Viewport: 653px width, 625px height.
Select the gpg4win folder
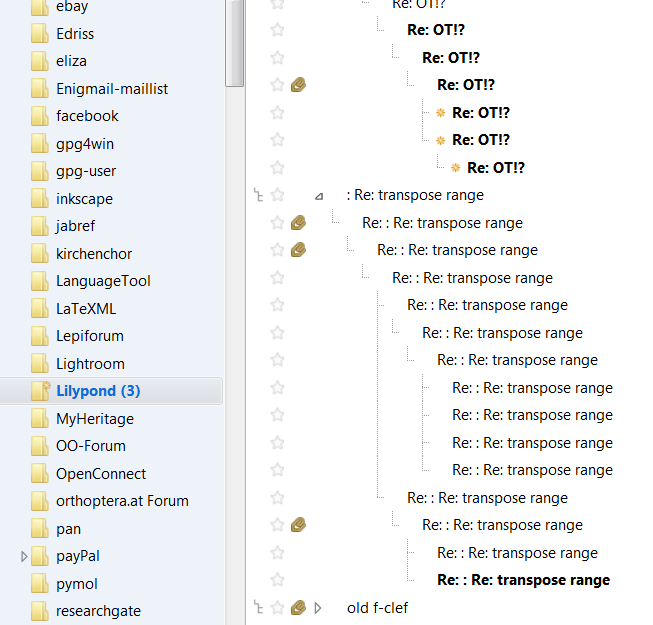coord(85,144)
